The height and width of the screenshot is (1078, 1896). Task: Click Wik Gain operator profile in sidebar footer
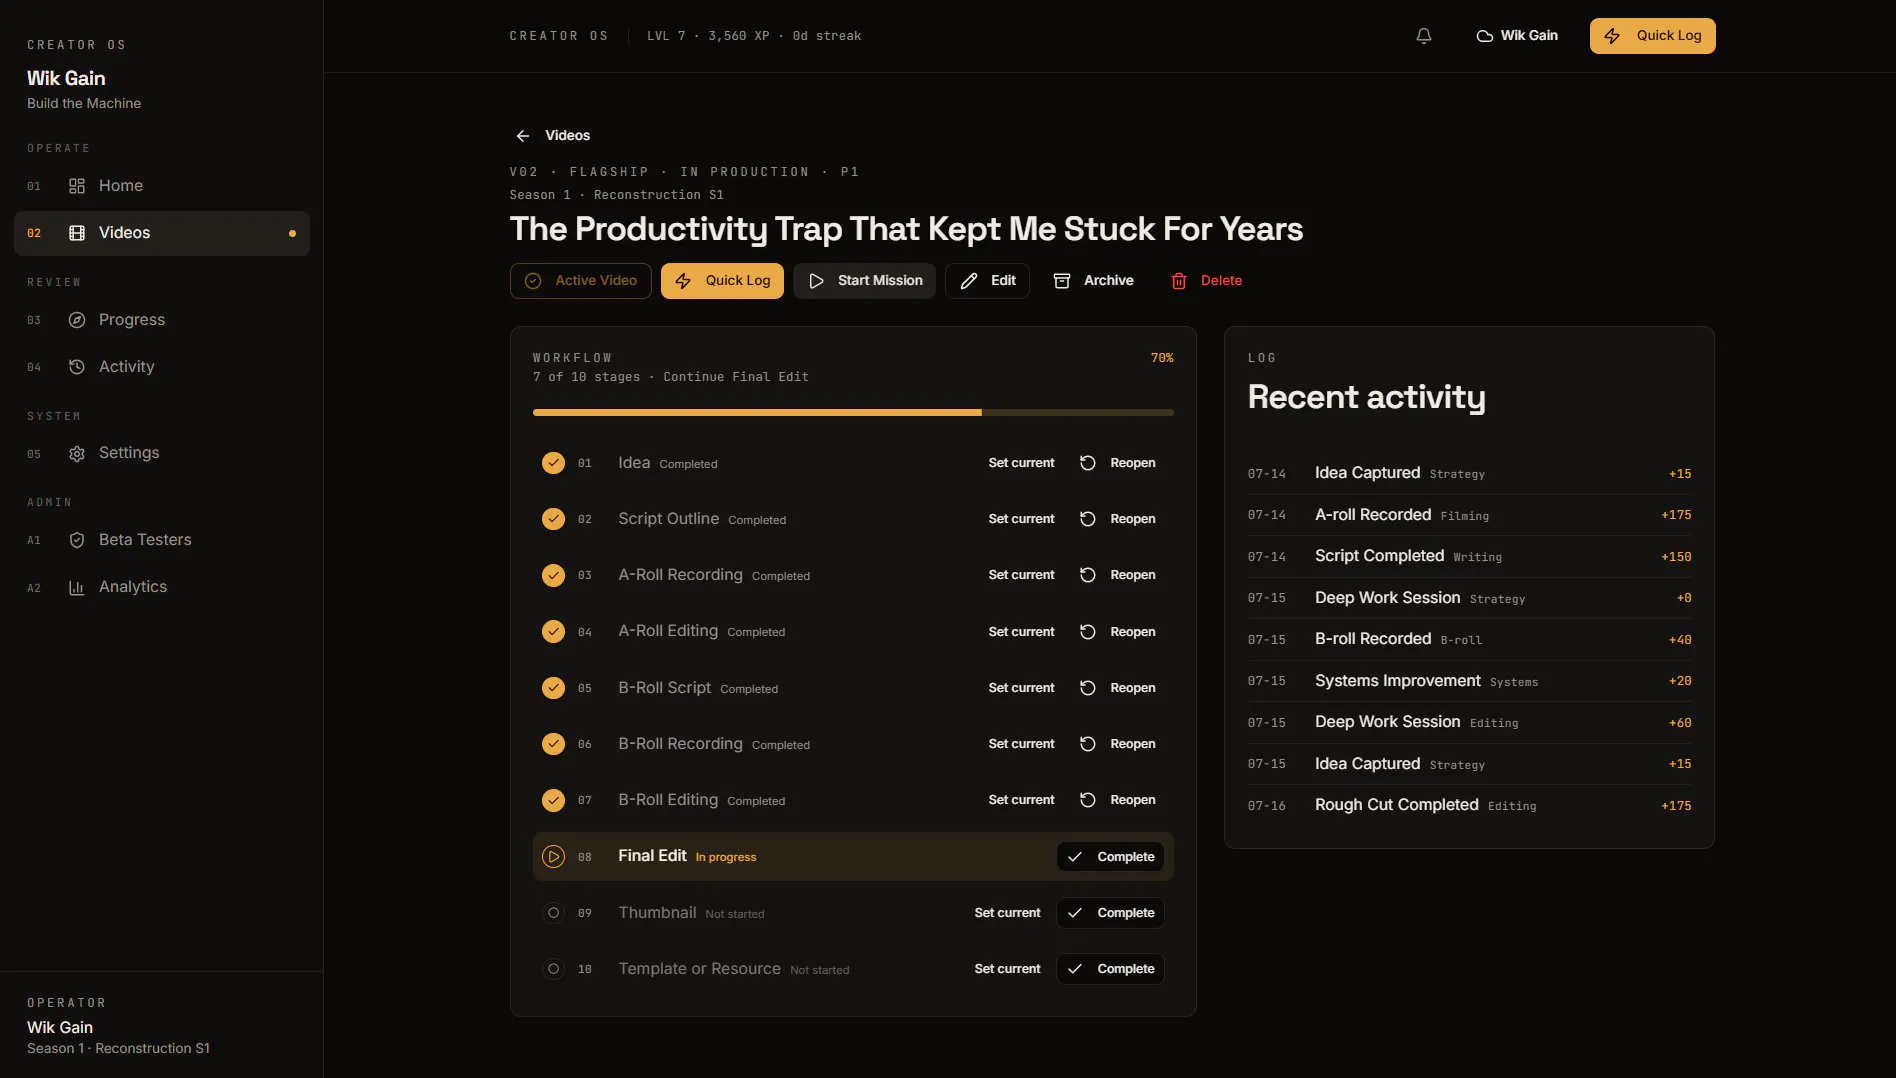(118, 1037)
